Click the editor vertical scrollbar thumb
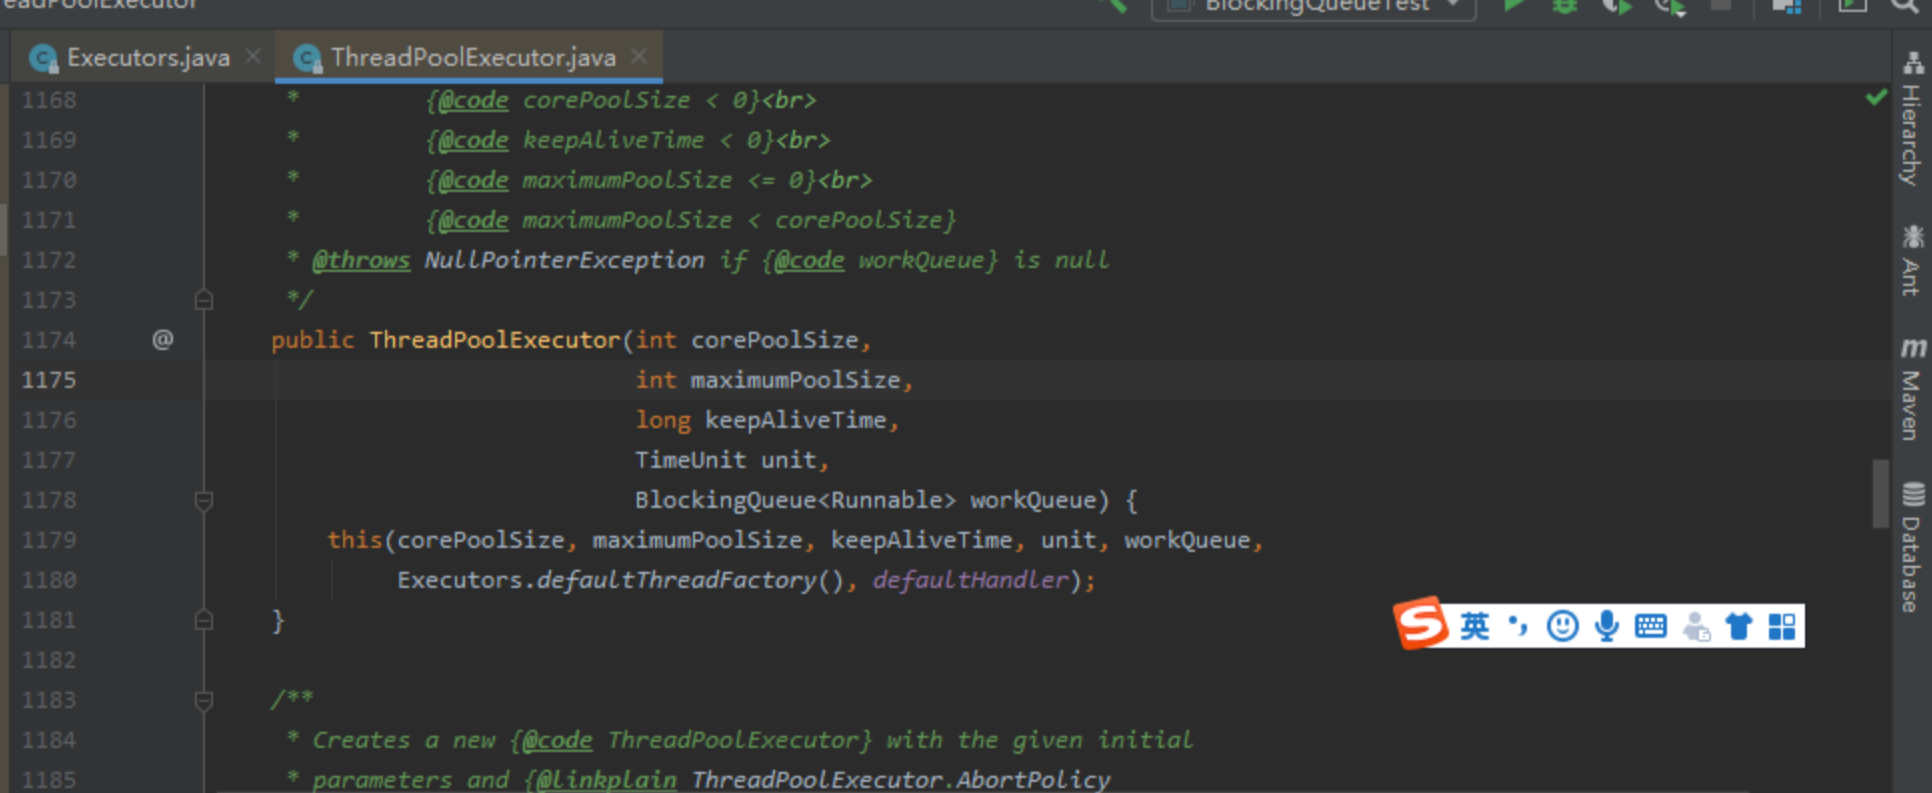 pyautogui.click(x=1880, y=493)
